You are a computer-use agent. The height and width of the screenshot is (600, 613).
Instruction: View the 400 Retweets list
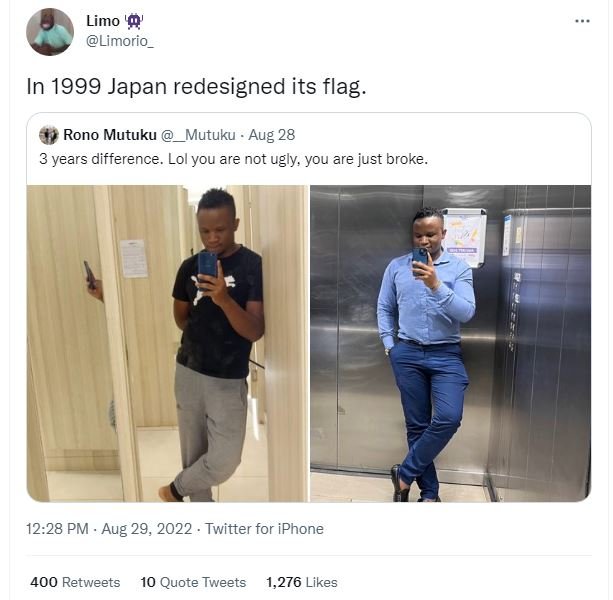[75, 582]
